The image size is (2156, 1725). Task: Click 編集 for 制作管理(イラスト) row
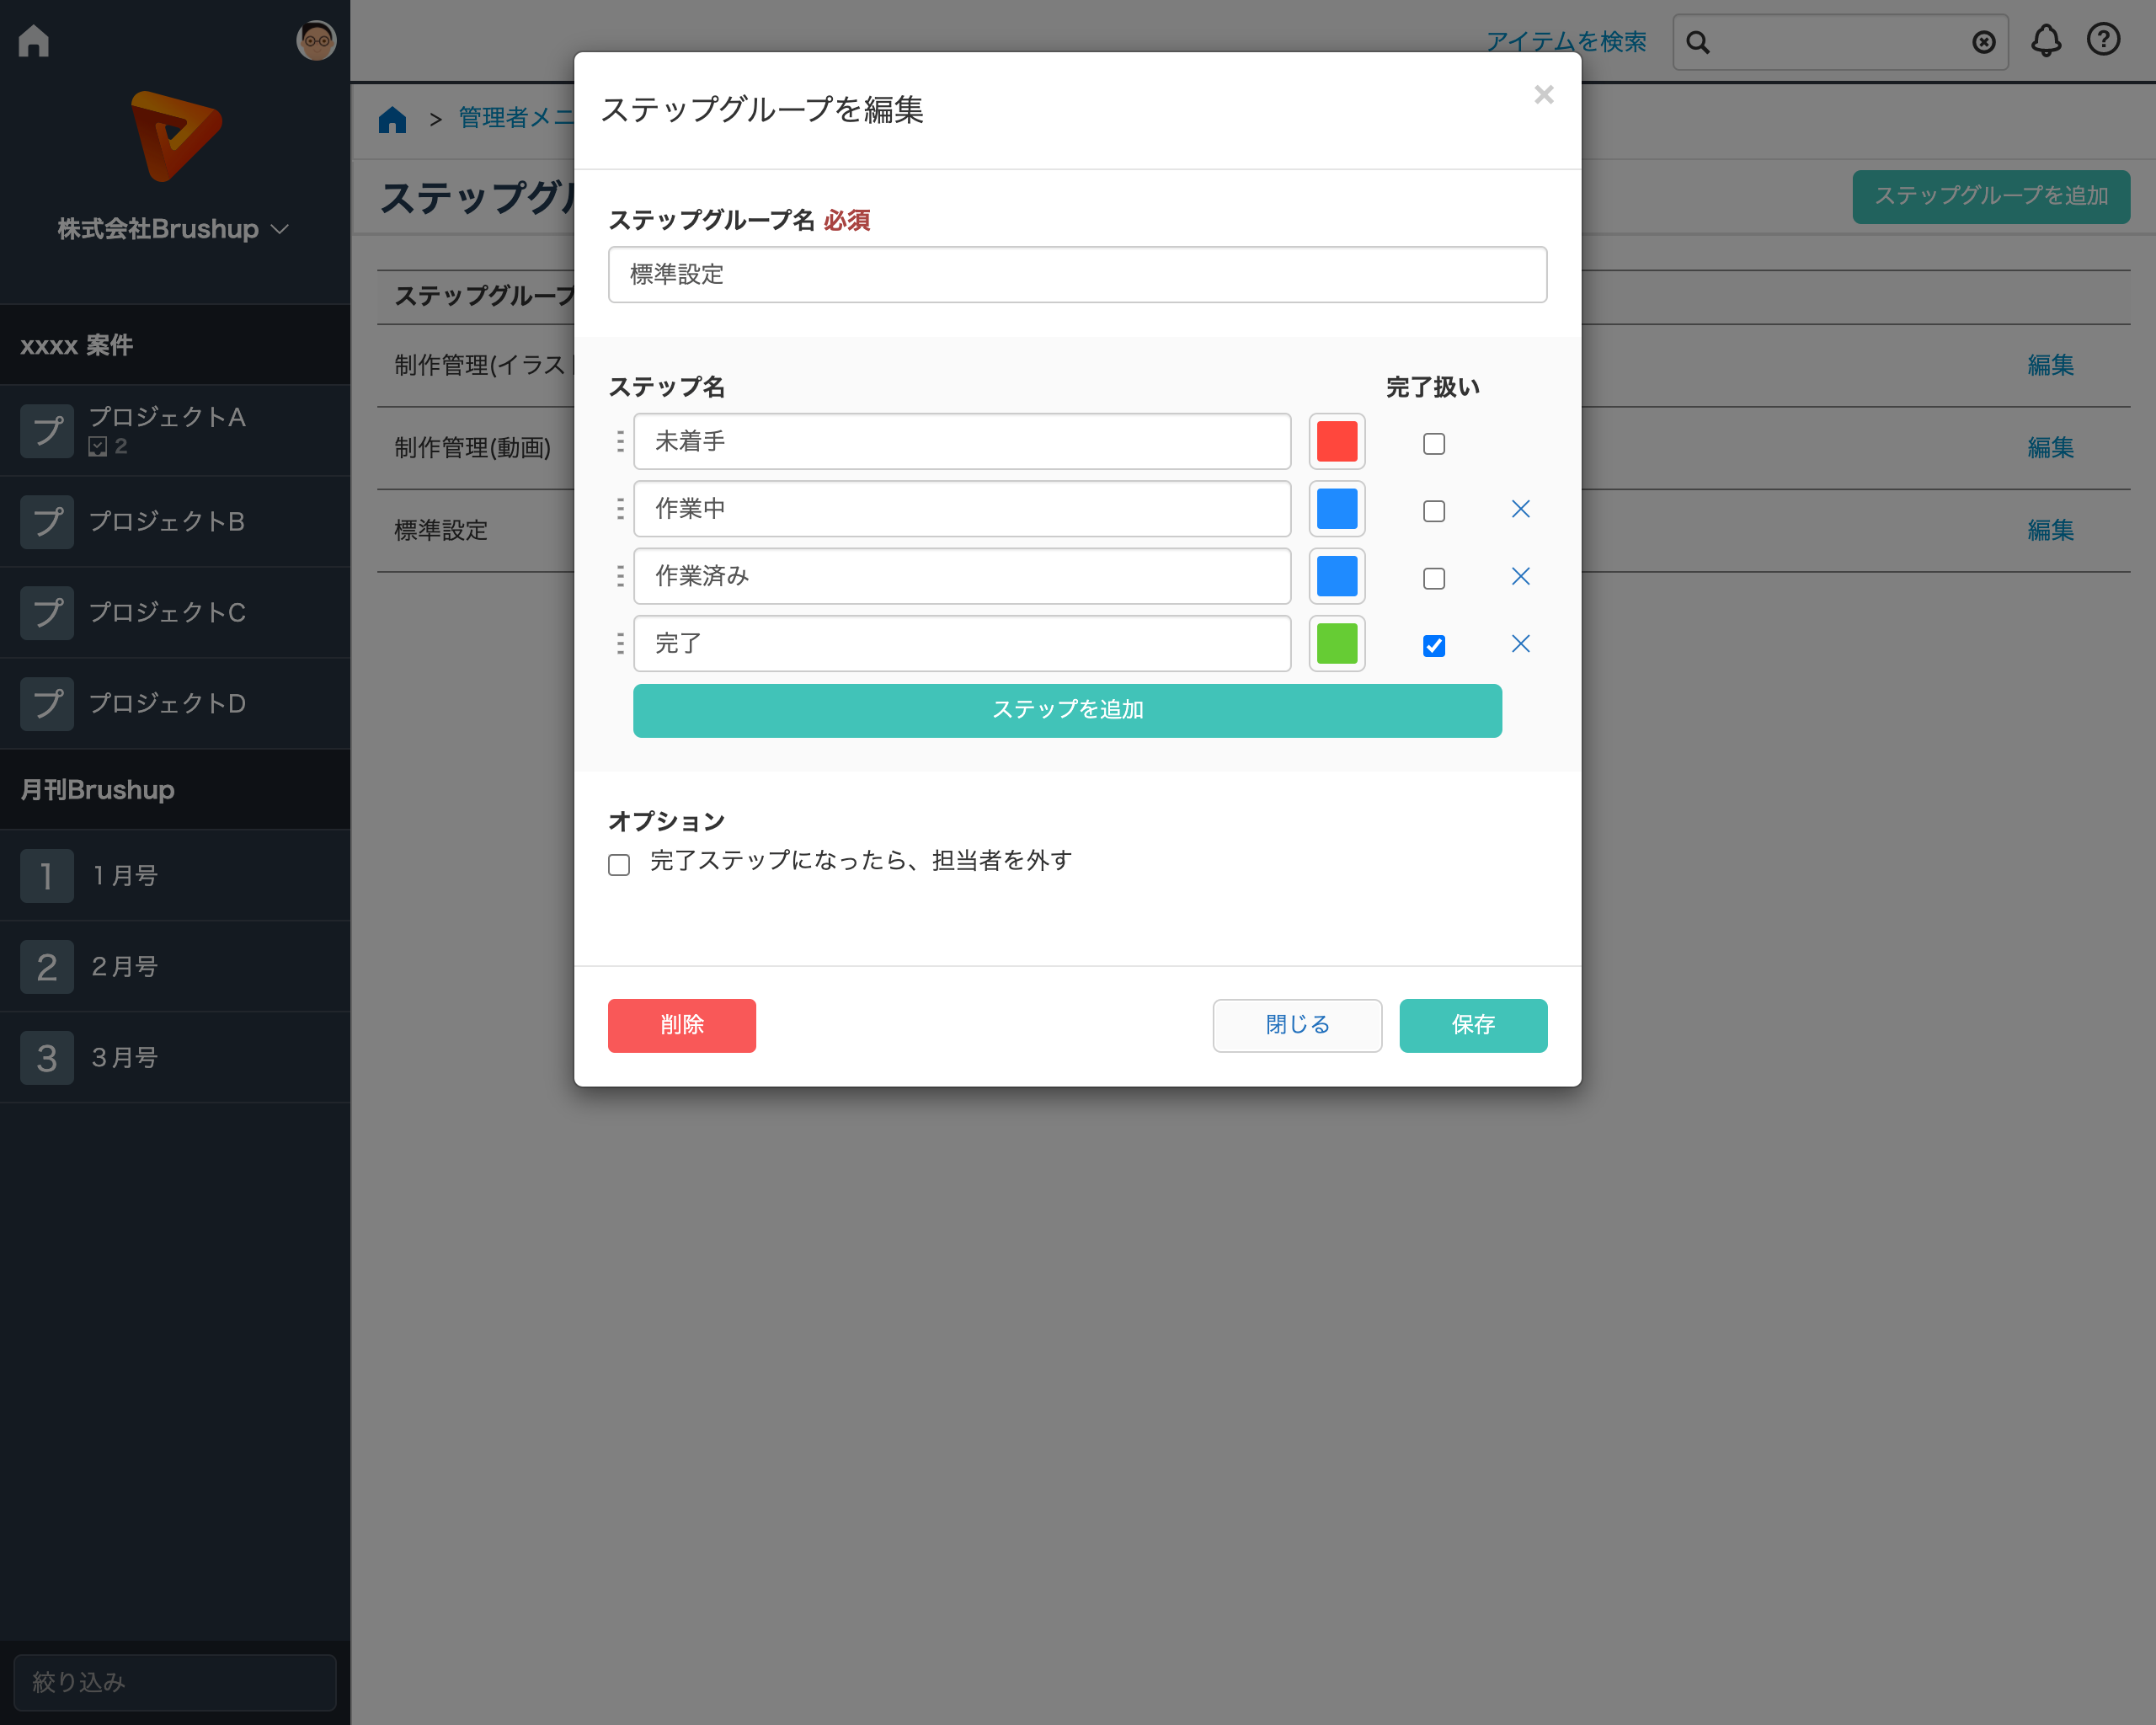2050,365
